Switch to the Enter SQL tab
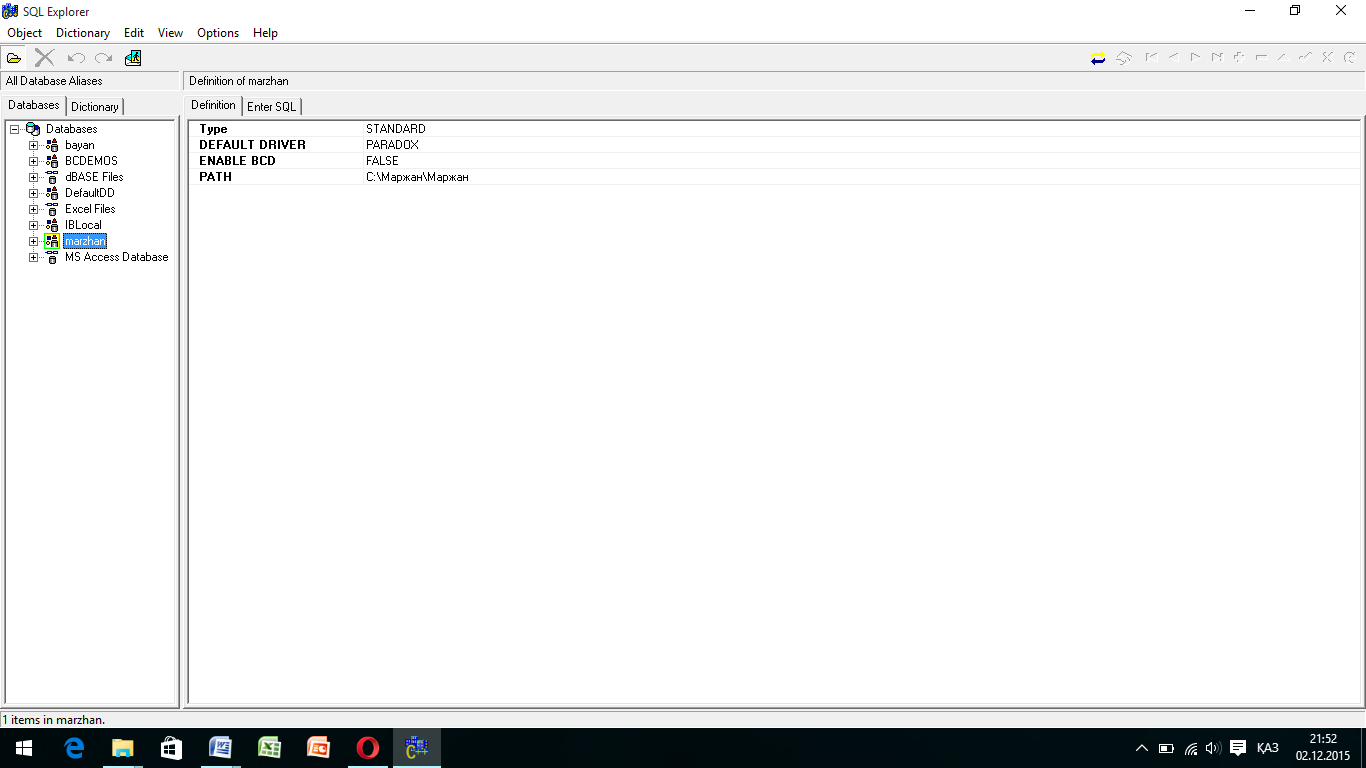Image resolution: width=1366 pixels, height=768 pixels. pyautogui.click(x=272, y=106)
